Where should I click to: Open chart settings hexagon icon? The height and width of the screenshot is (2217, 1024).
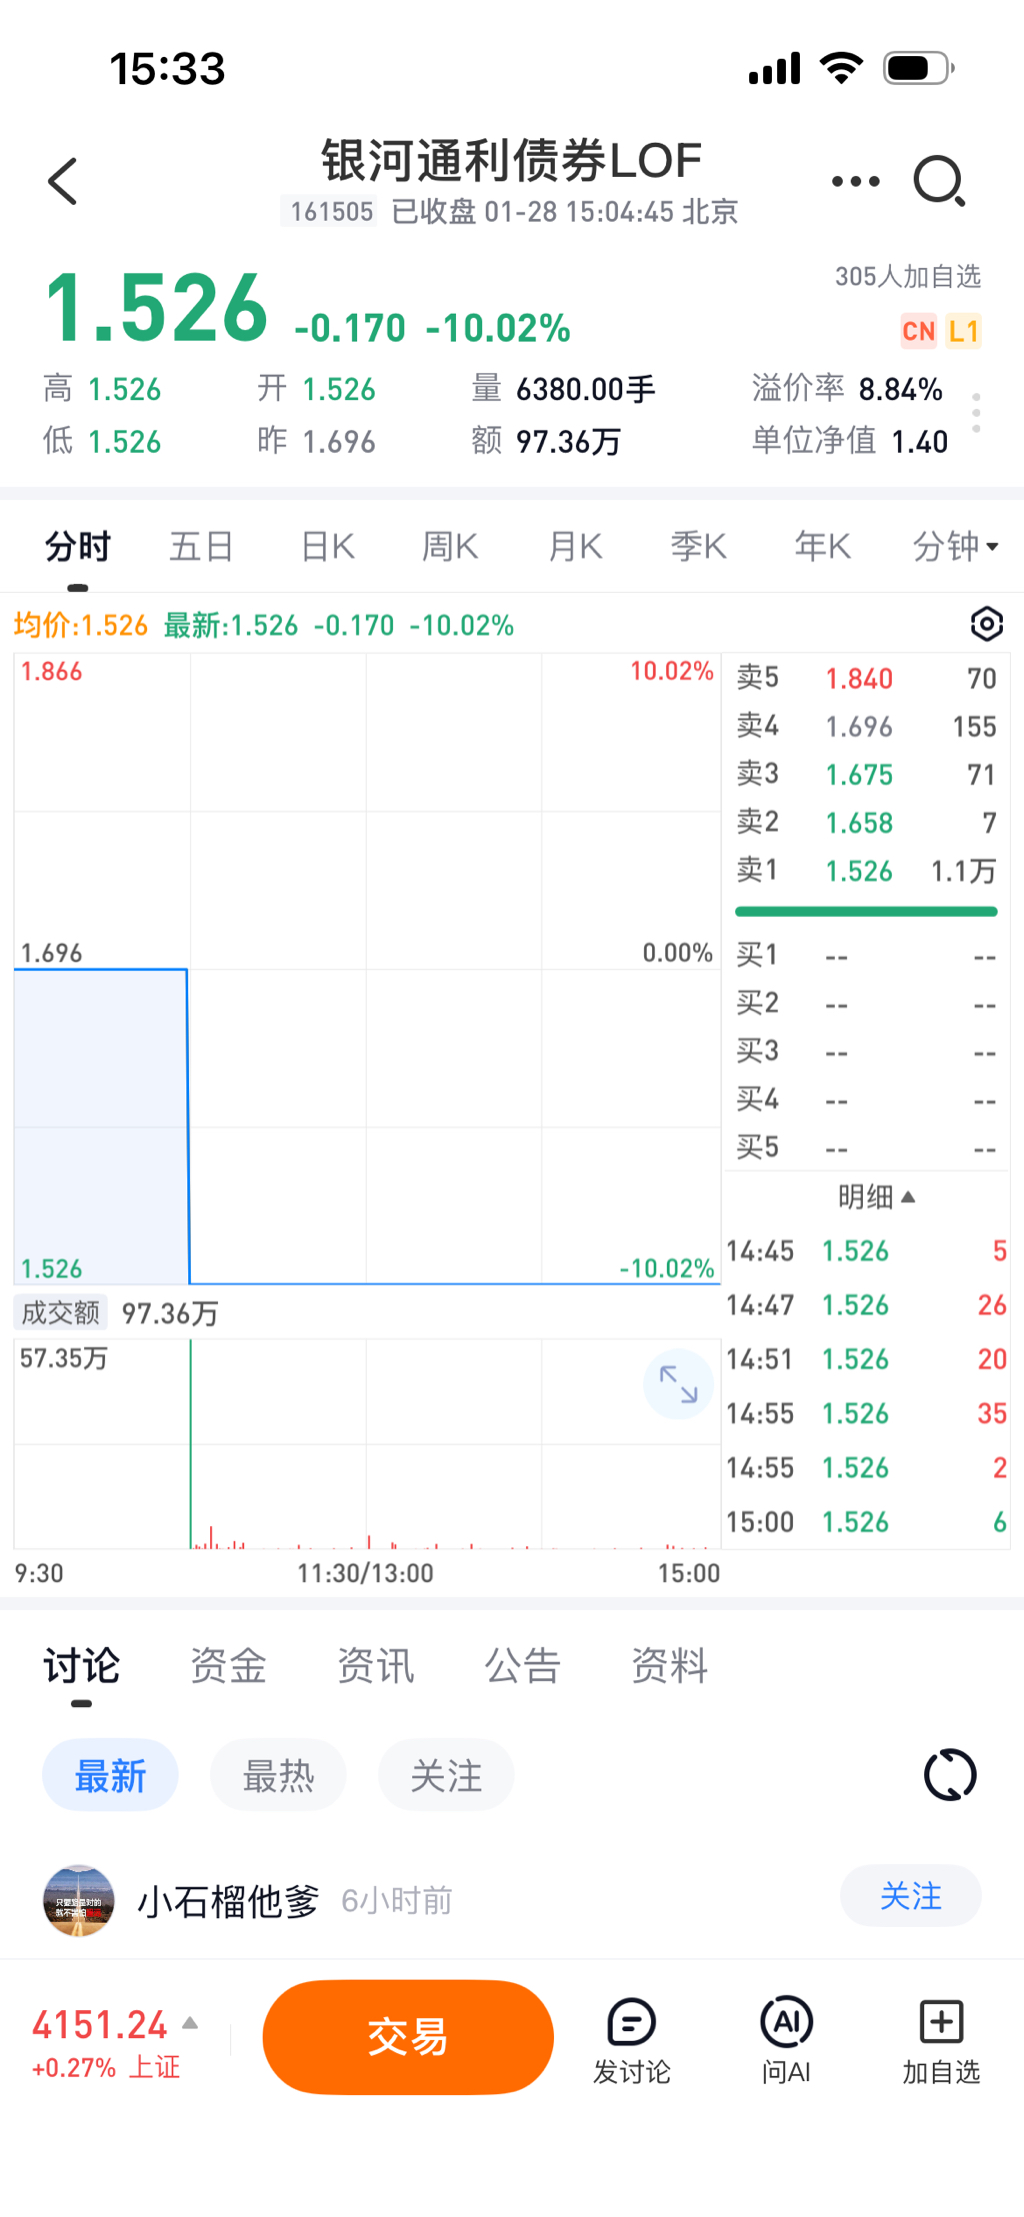click(986, 624)
